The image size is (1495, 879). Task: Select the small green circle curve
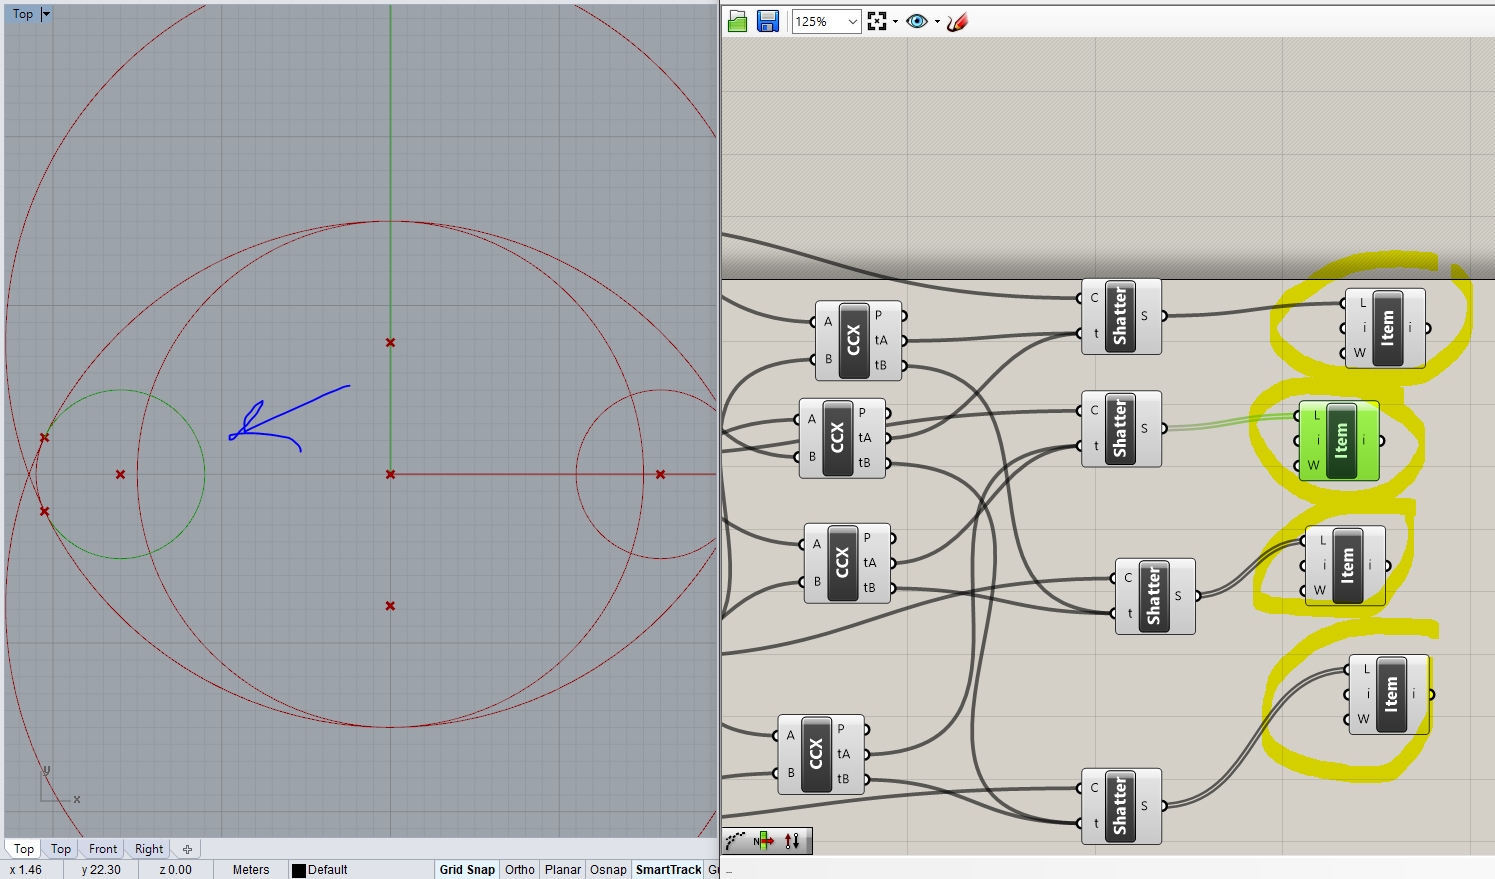pos(204,474)
